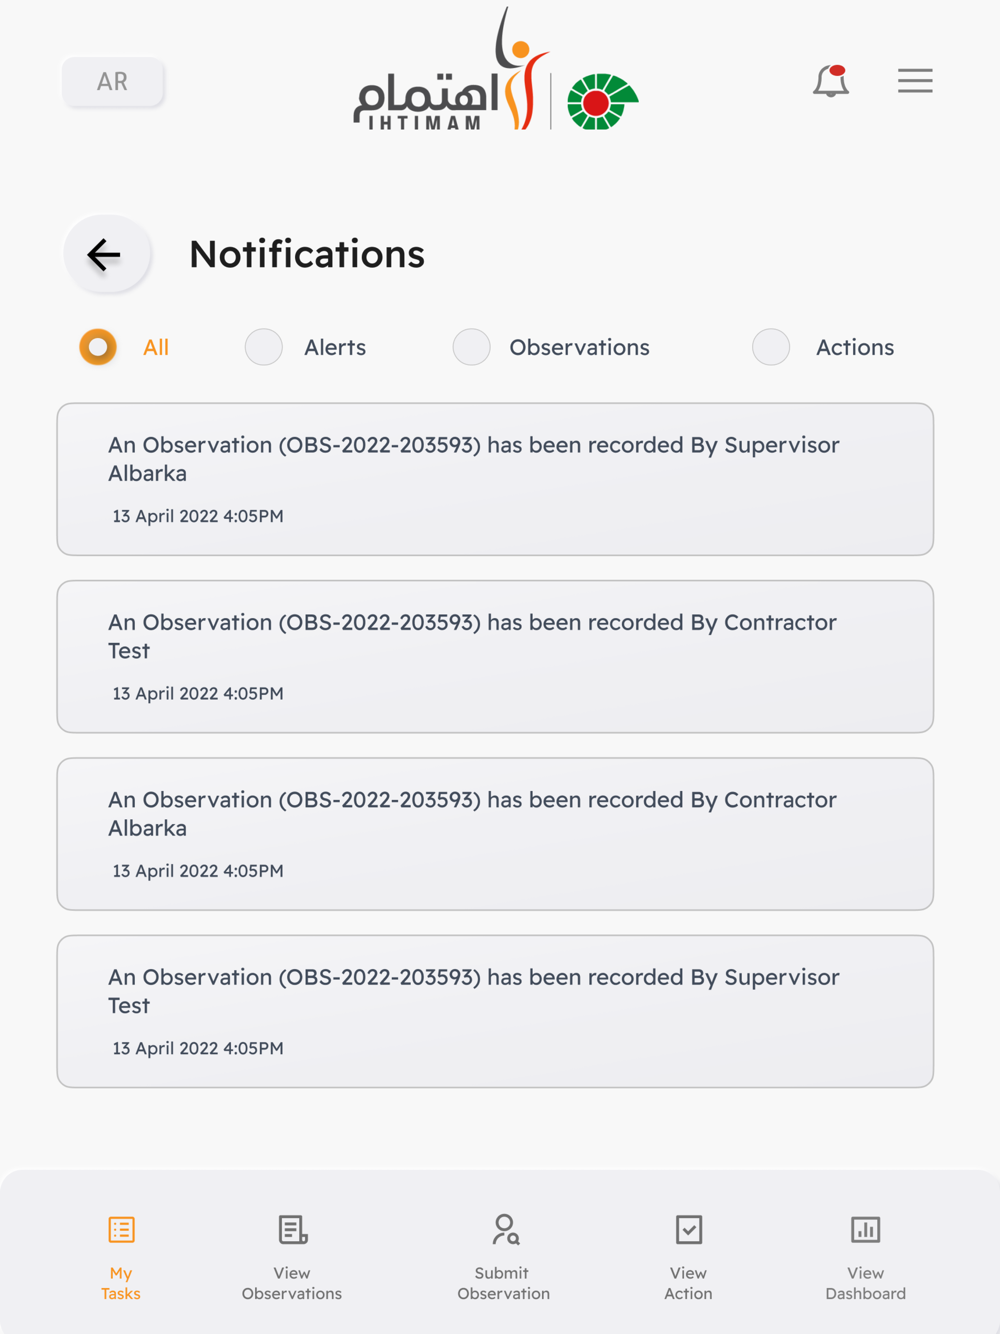The height and width of the screenshot is (1334, 1000).
Task: Tap the My Tasks list icon
Action: tap(121, 1229)
